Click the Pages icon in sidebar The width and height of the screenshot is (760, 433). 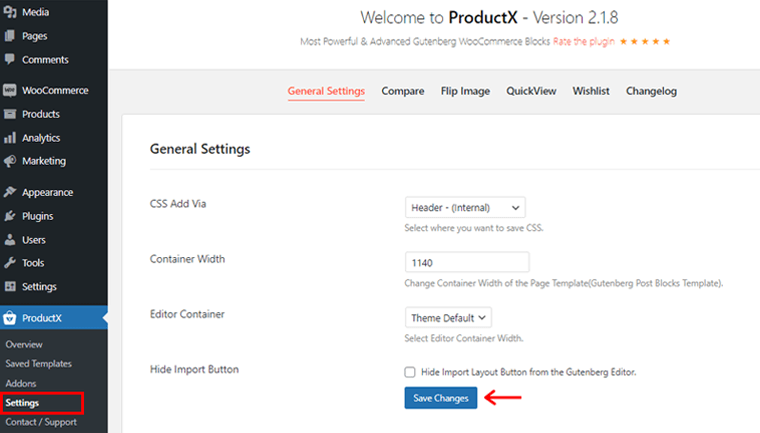coord(10,36)
